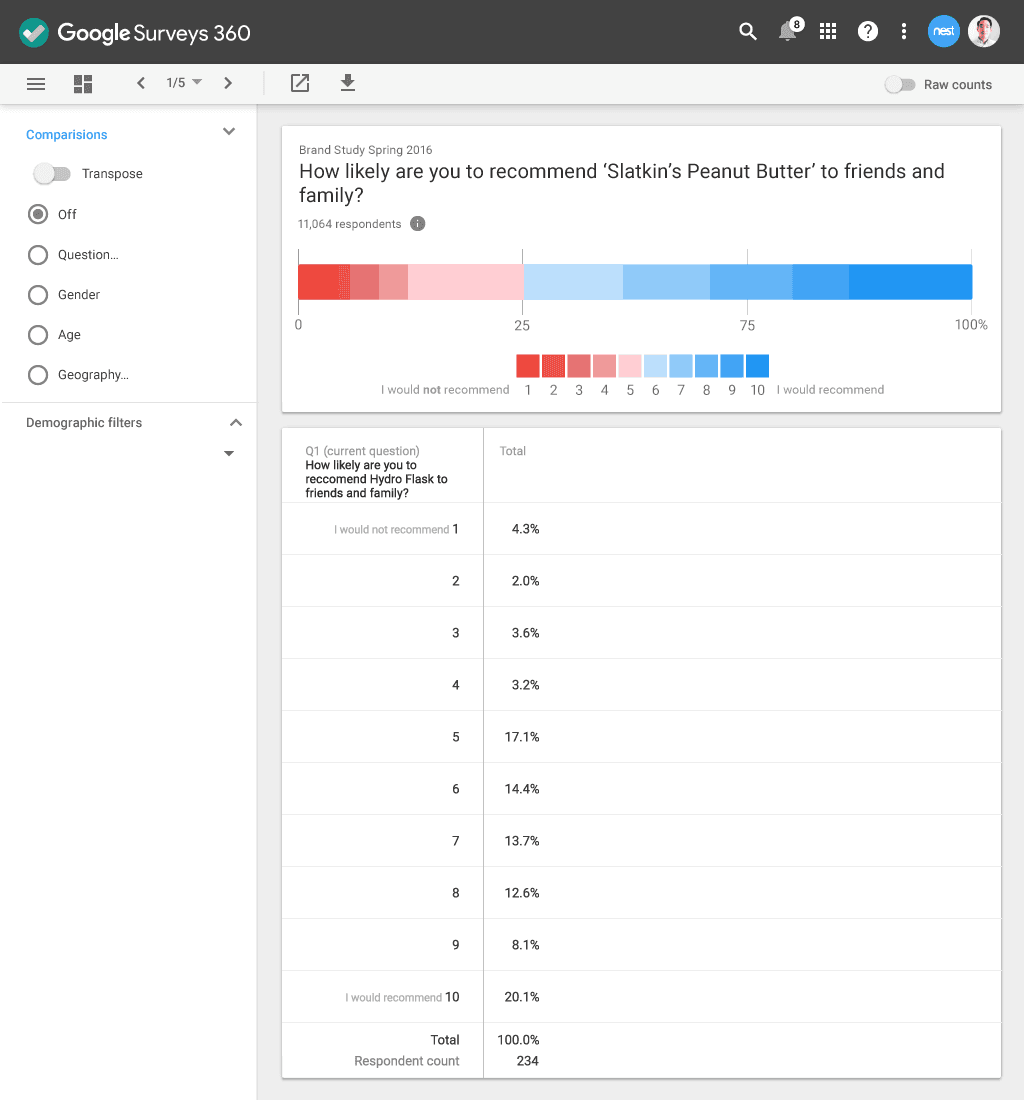Screen dimensions: 1024x1100
Task: Open the share/export survey icon
Action: [x=299, y=84]
